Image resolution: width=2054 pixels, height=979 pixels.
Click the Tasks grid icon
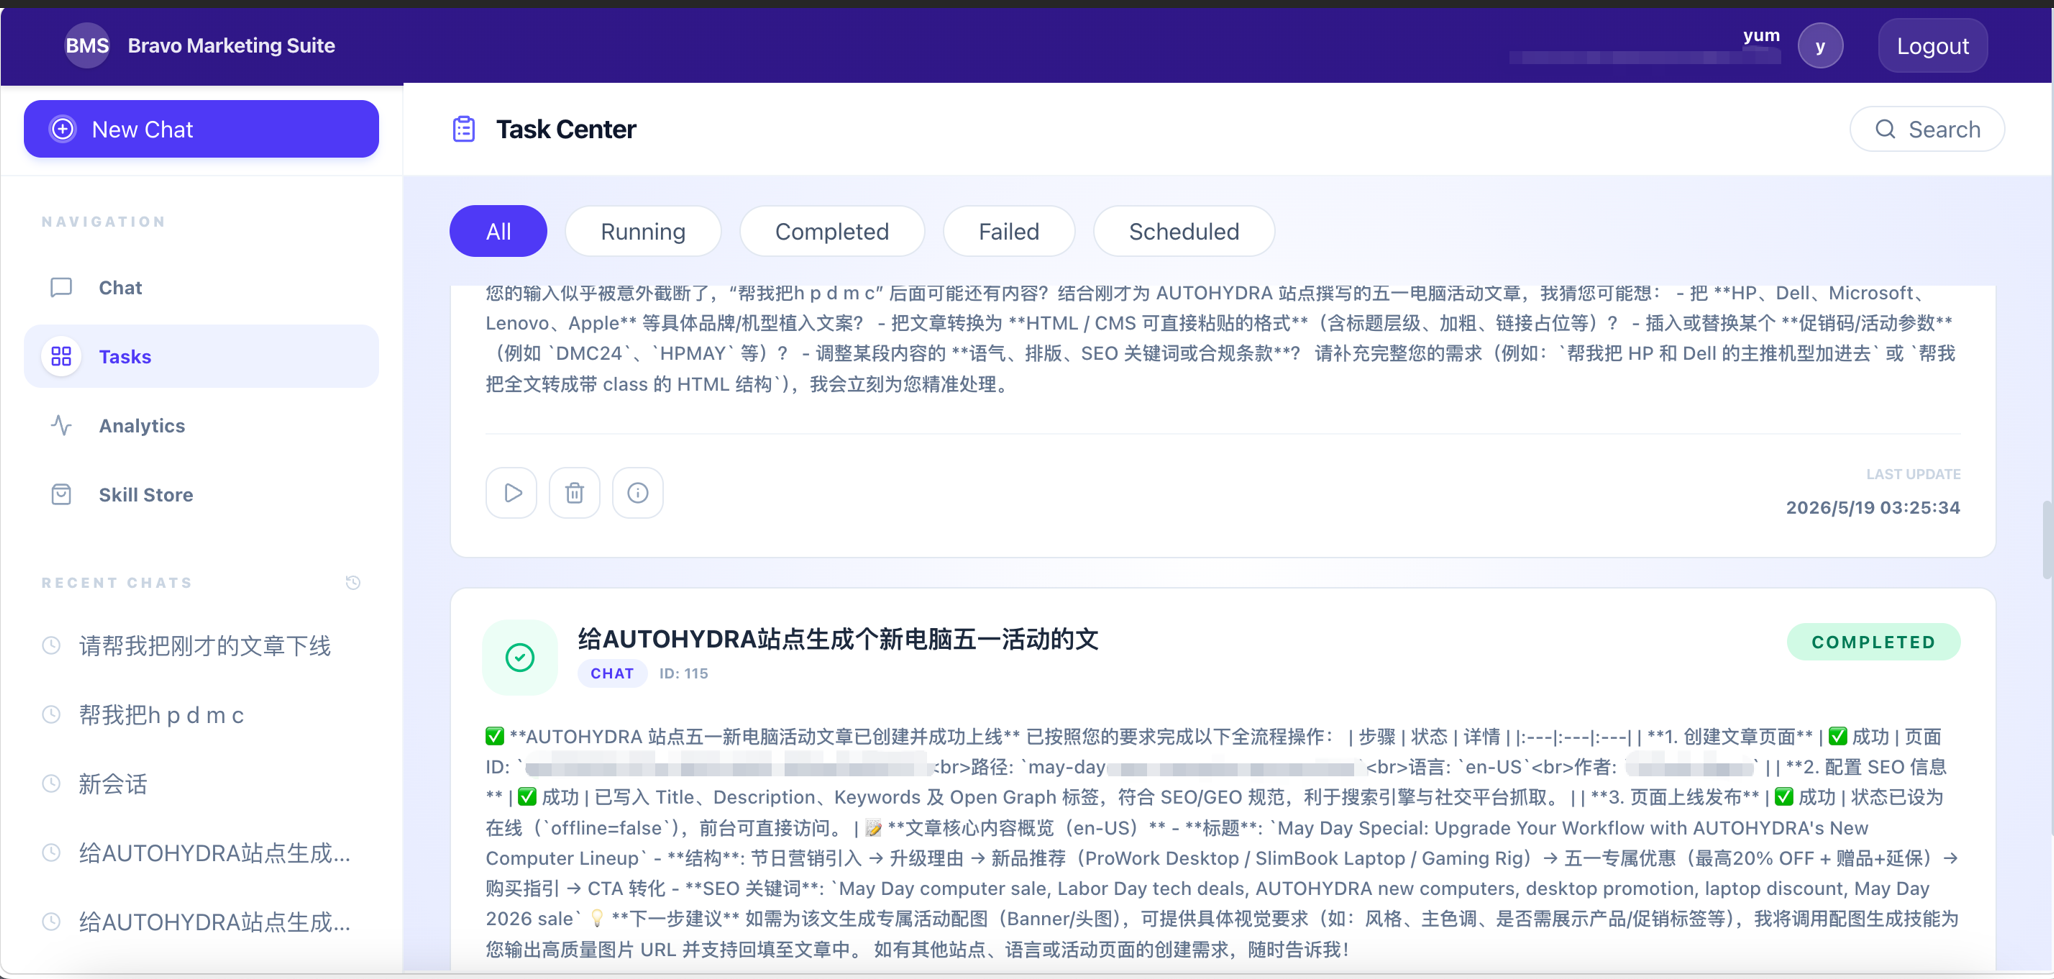[x=61, y=356]
